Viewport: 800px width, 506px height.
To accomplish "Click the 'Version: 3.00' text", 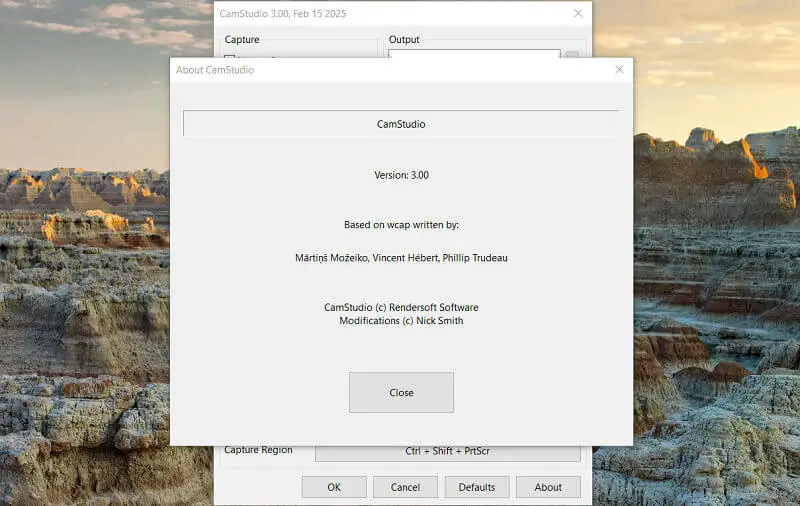I will (x=402, y=175).
